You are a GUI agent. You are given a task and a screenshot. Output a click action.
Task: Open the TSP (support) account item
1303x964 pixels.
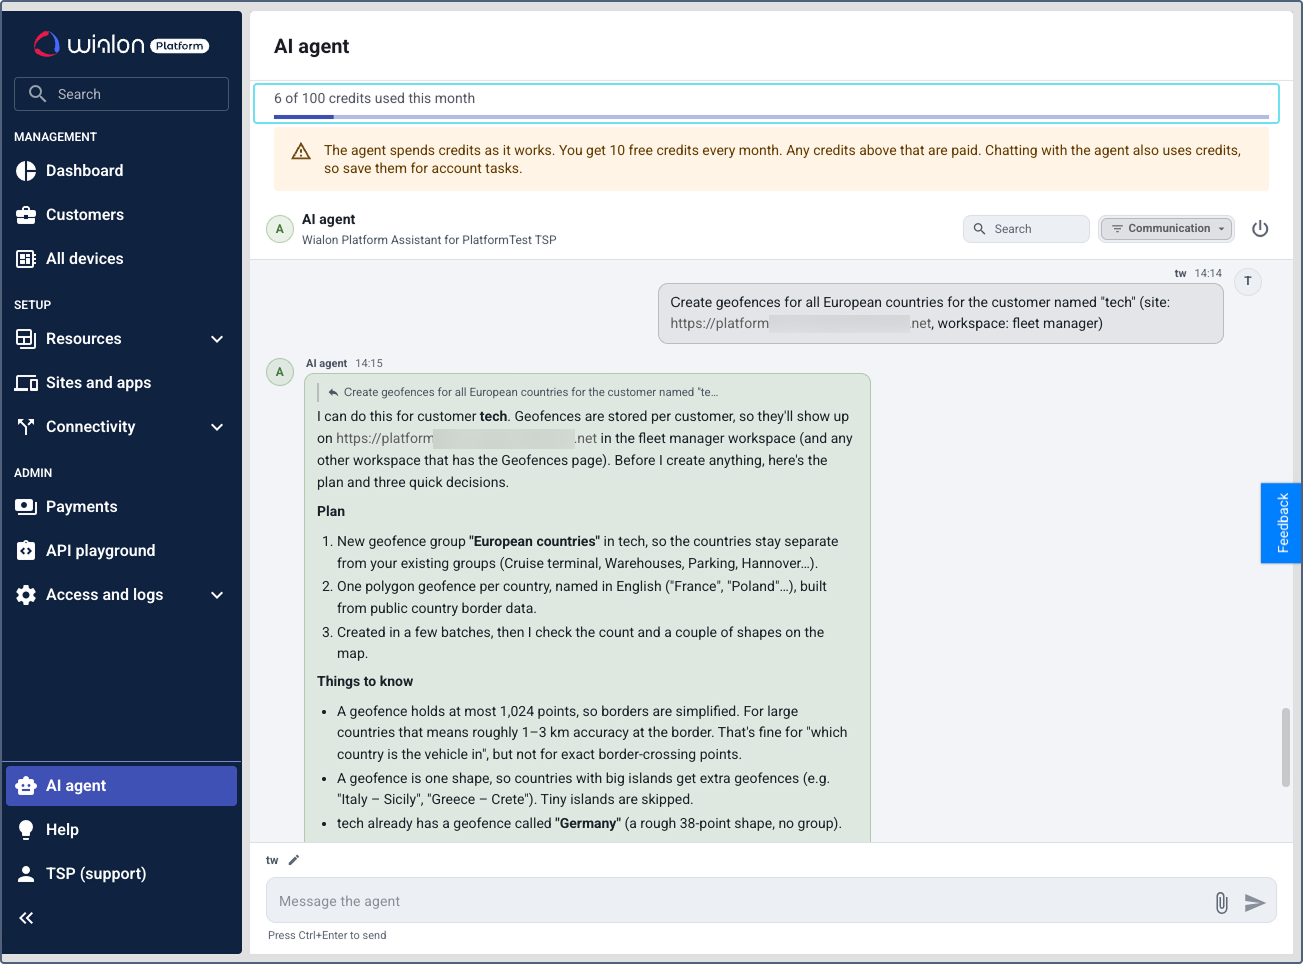121,874
